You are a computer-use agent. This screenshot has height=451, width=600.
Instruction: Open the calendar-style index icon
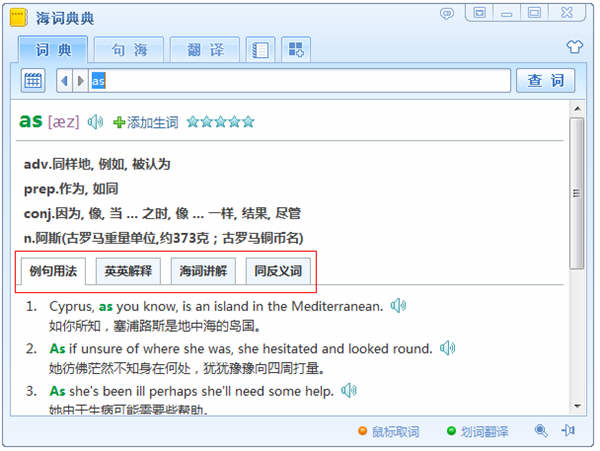(33, 81)
